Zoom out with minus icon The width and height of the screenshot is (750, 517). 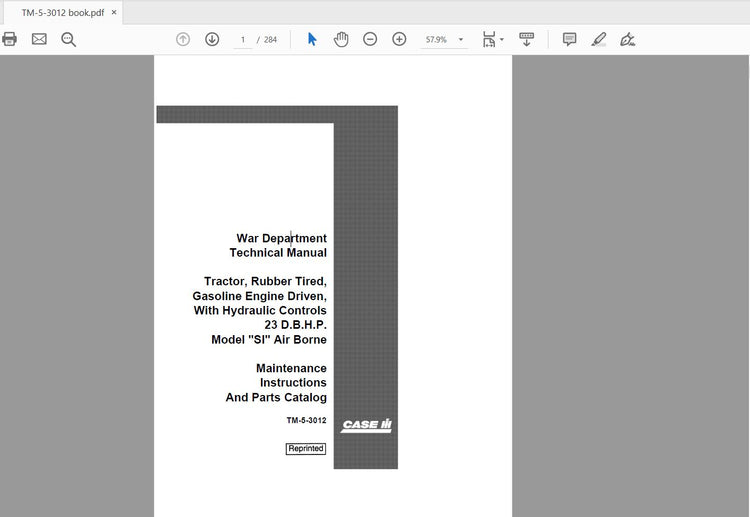click(370, 39)
